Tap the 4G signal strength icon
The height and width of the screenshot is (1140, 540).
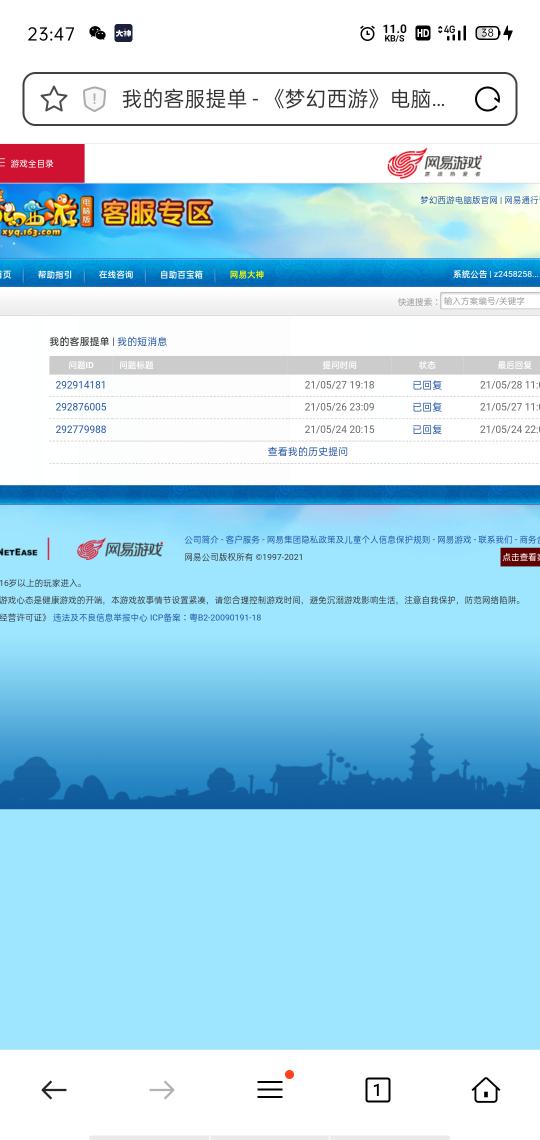[452, 33]
